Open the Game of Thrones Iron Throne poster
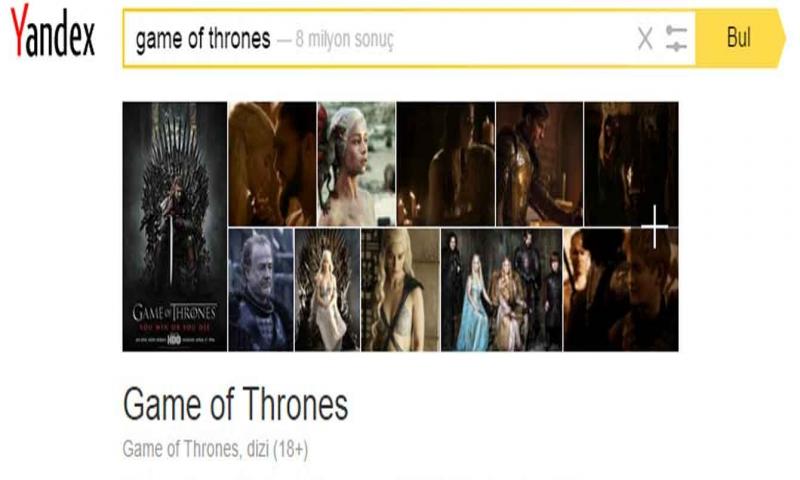Image resolution: width=800 pixels, height=480 pixels. 174,226
